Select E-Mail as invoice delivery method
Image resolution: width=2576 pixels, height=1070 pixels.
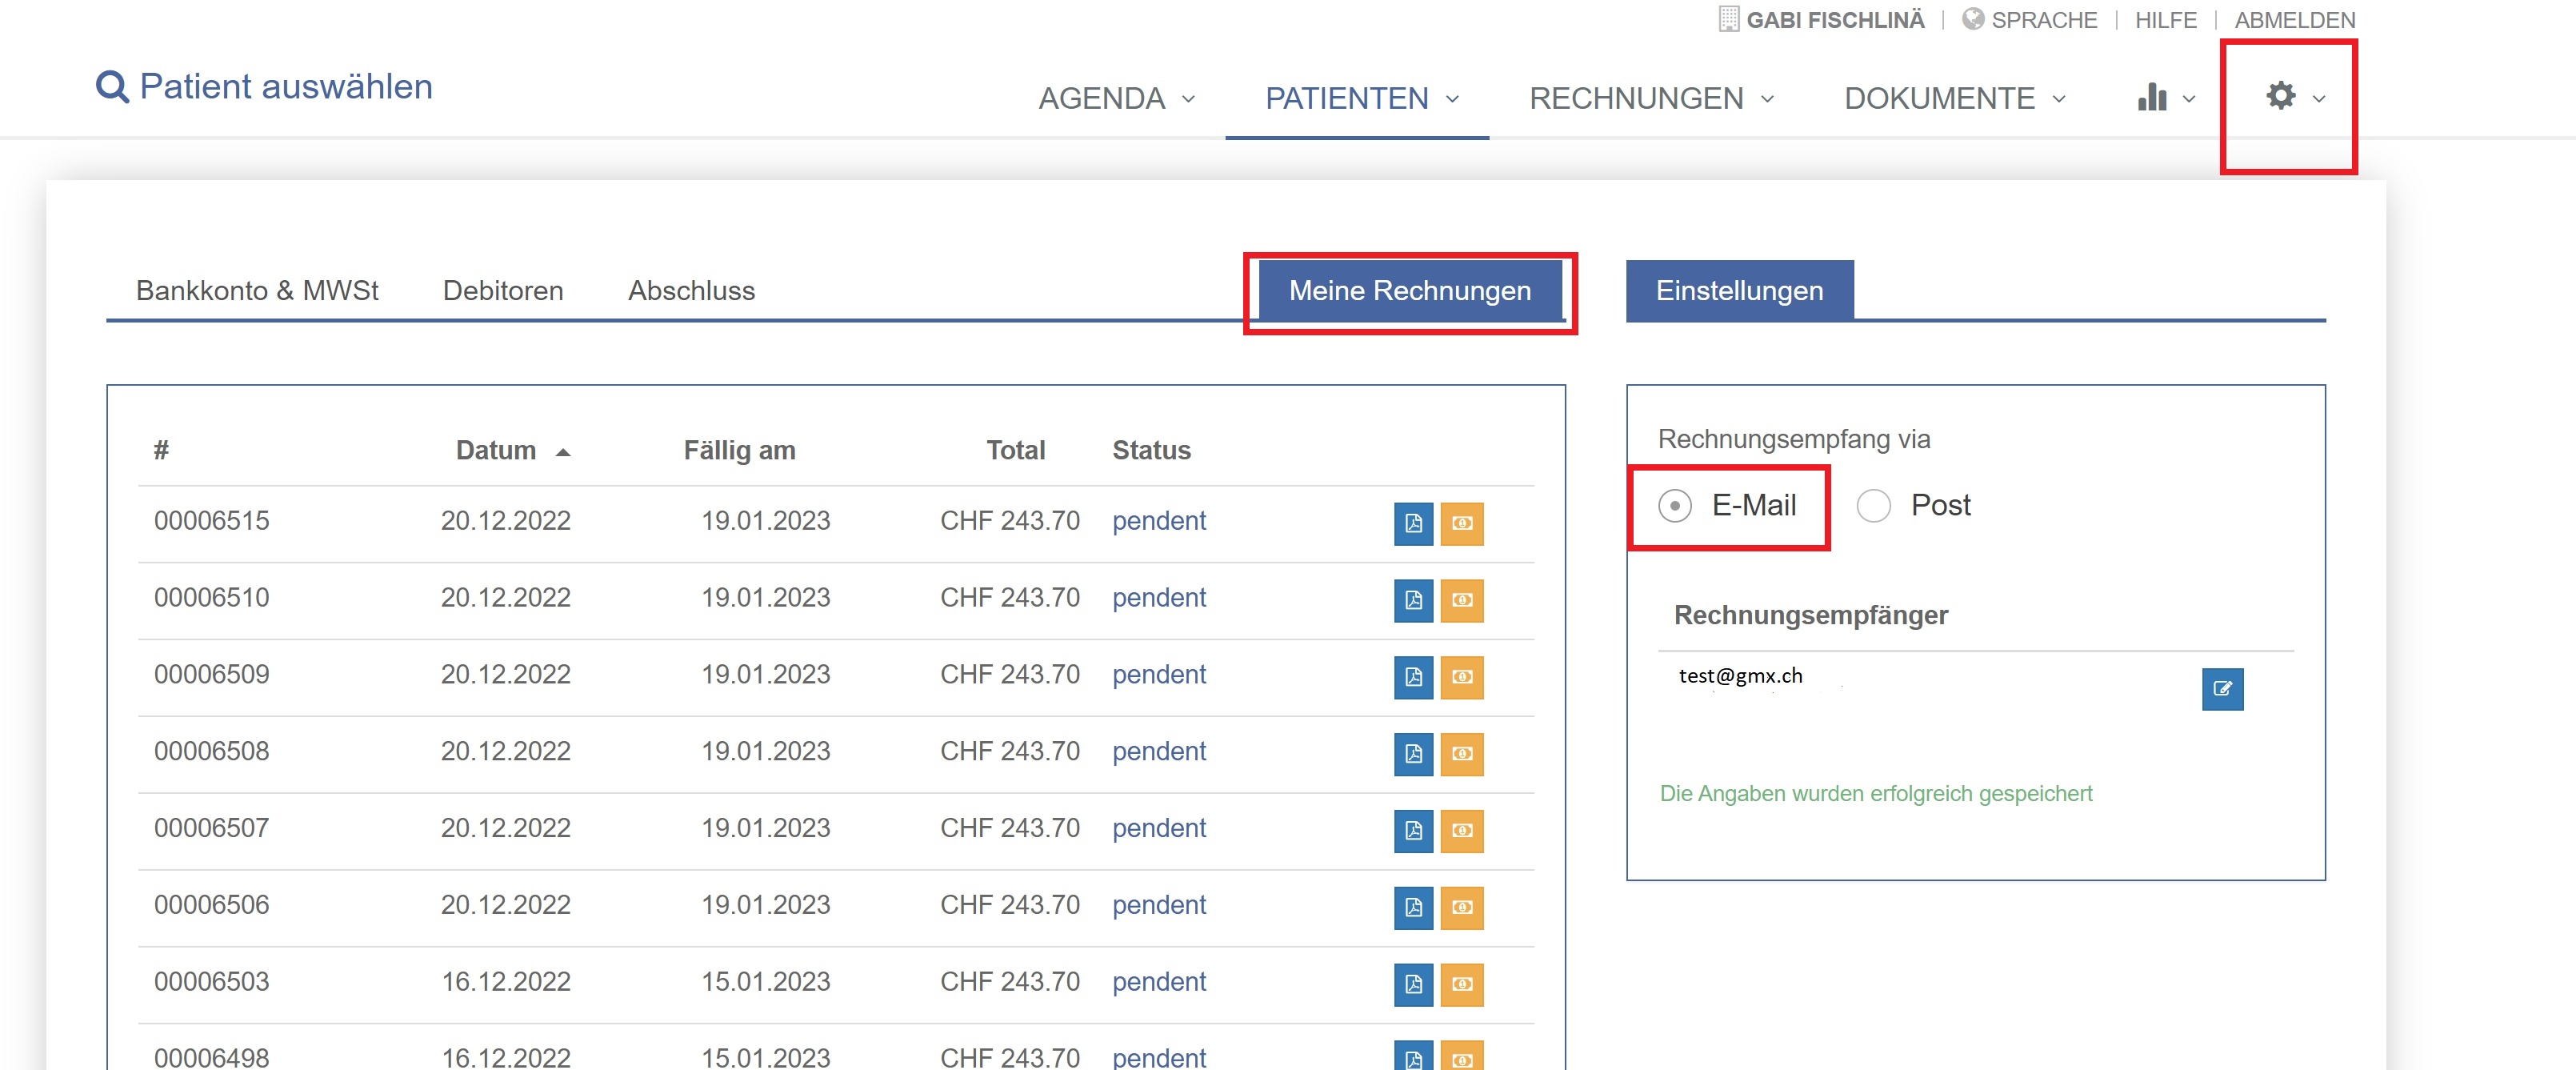tap(1675, 506)
